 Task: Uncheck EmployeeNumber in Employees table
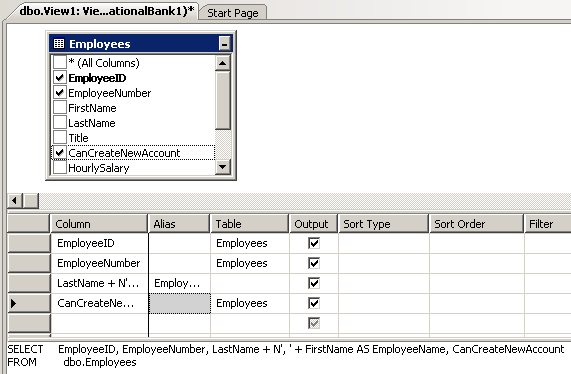coord(60,92)
